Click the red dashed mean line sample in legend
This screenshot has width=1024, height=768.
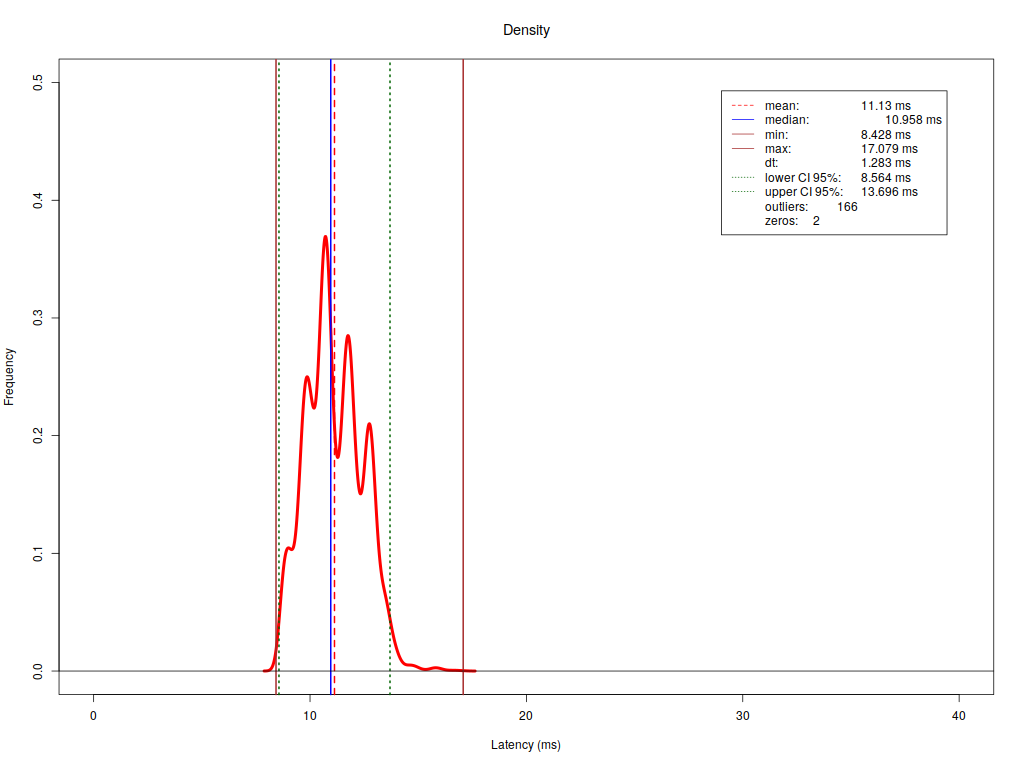742,105
